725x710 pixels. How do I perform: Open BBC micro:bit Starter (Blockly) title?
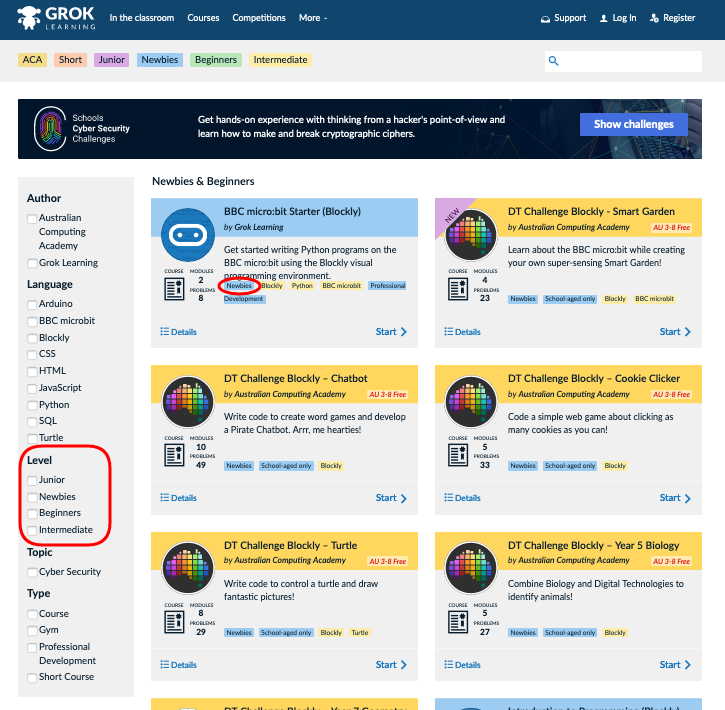tap(292, 211)
